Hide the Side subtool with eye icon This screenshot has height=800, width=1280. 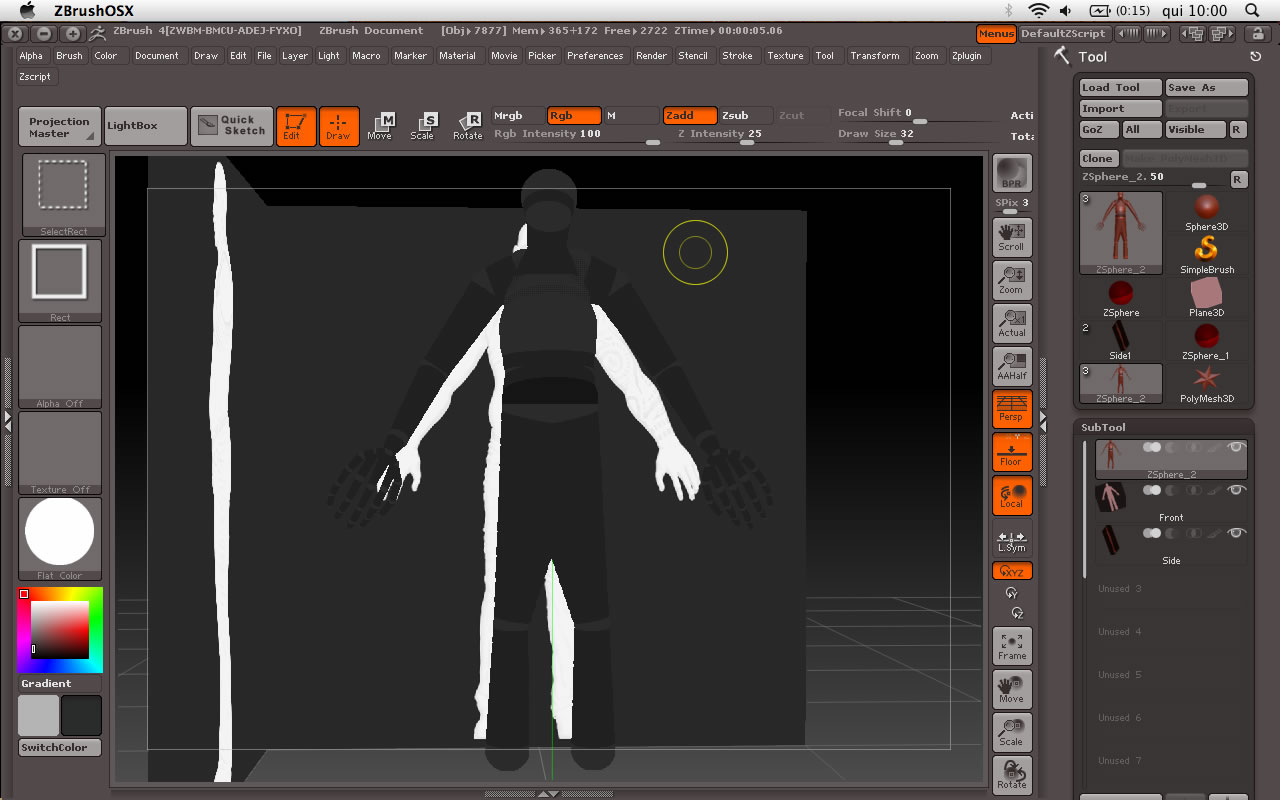click(1237, 533)
